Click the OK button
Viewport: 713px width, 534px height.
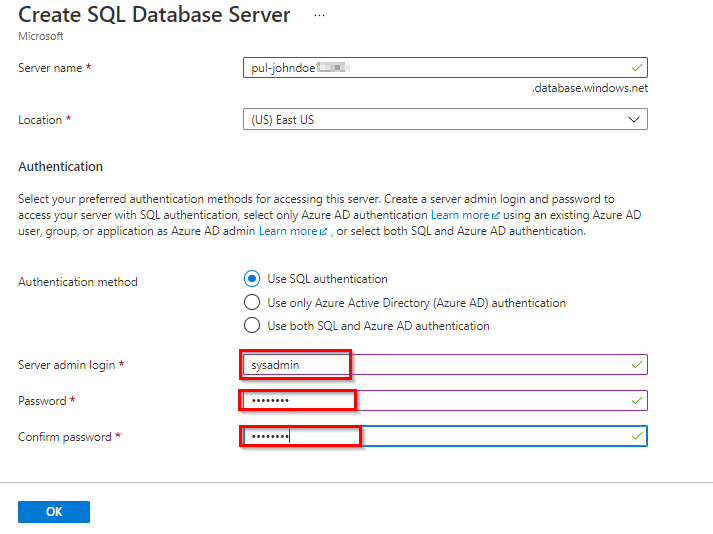point(54,512)
